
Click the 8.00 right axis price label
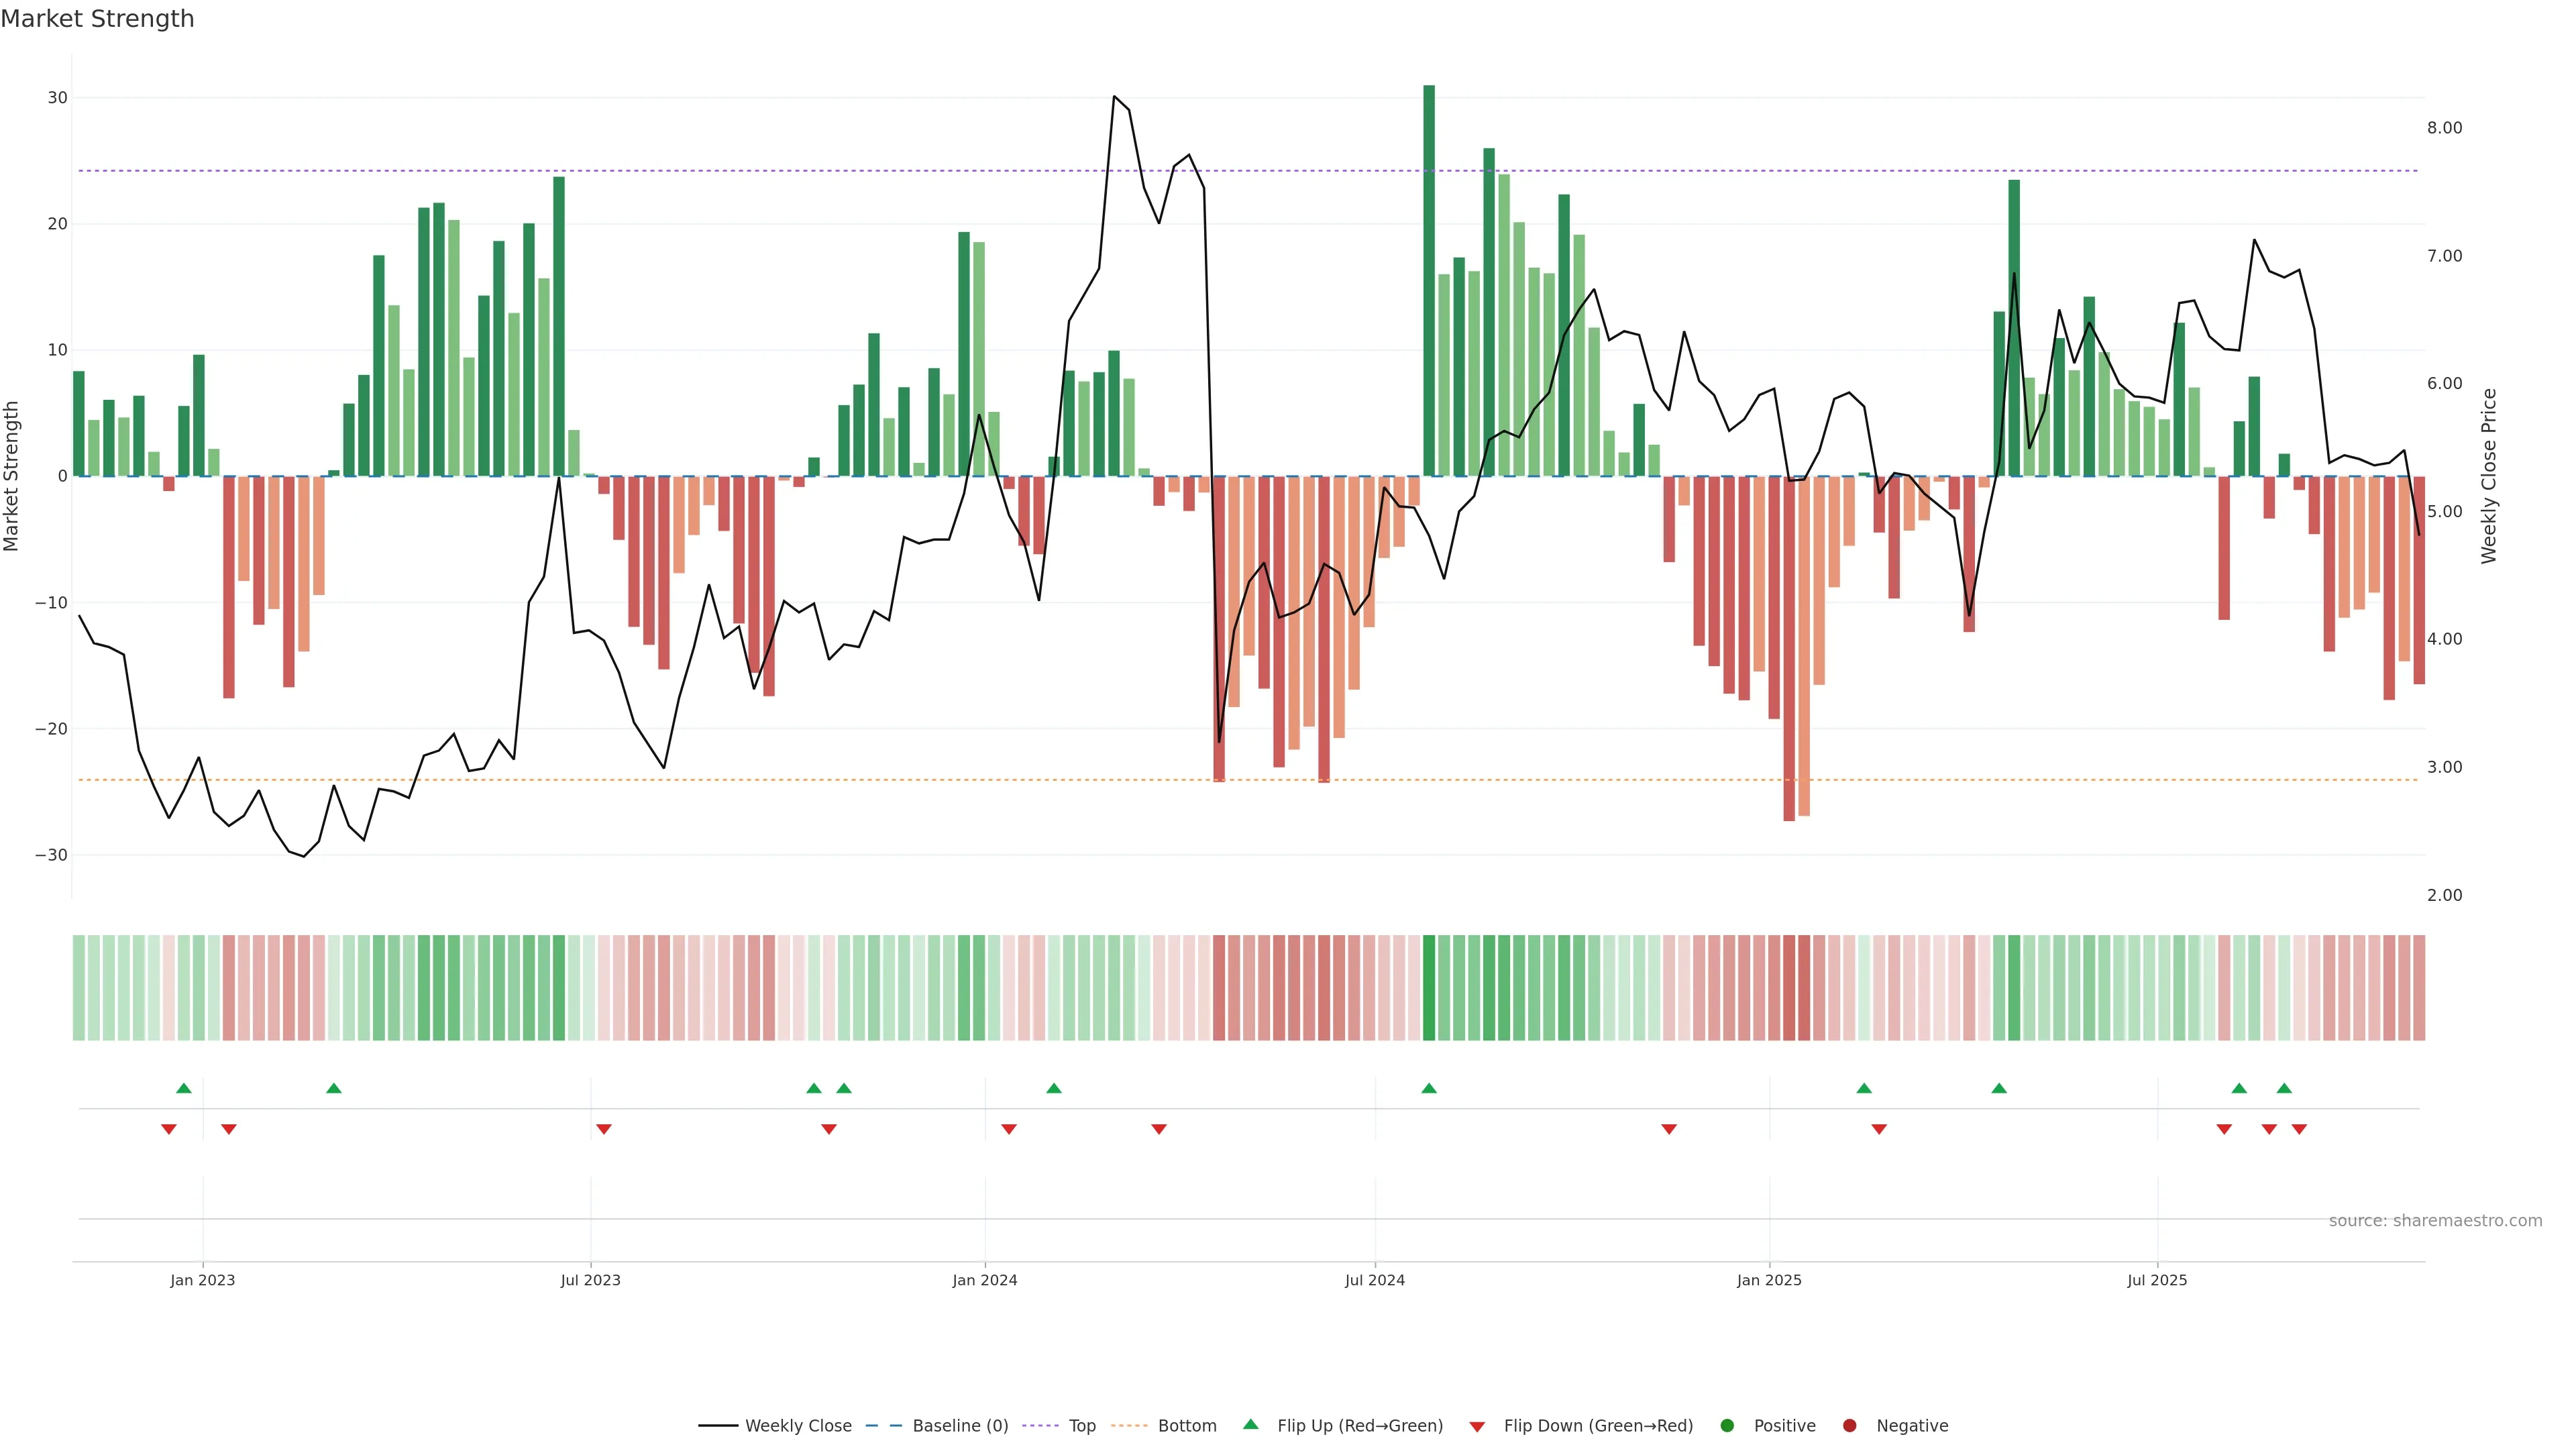tap(2444, 128)
